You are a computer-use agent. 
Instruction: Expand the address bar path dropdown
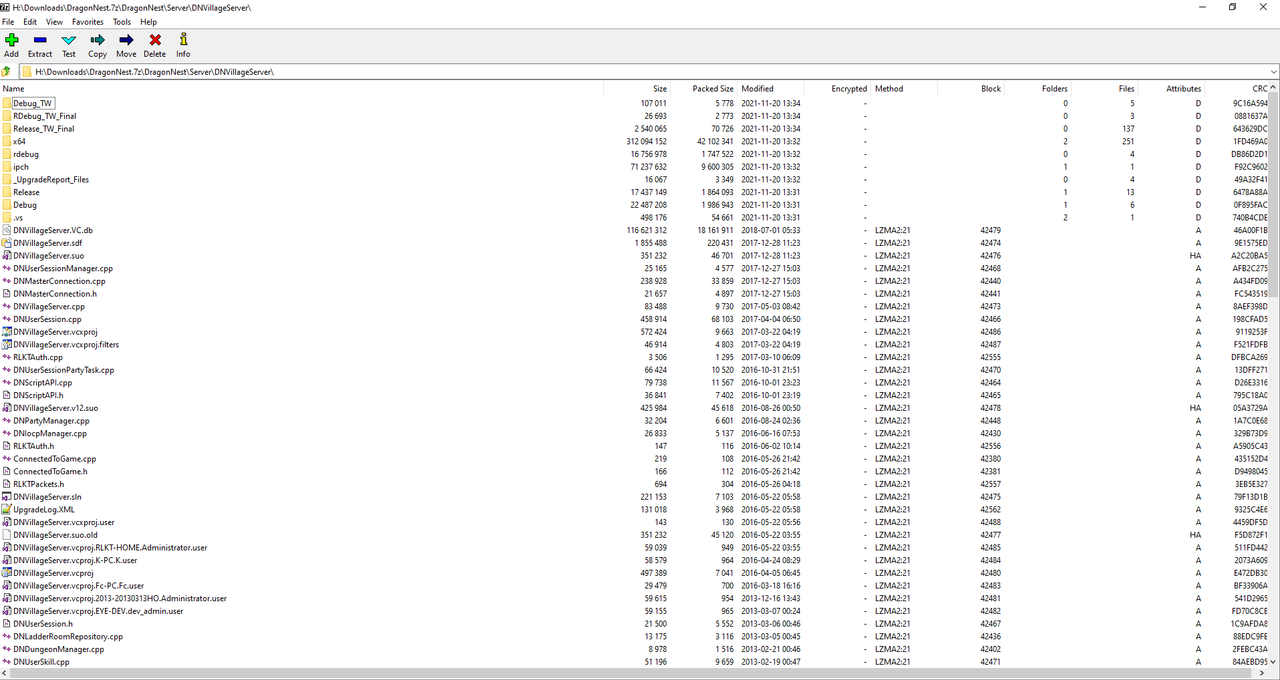click(x=1273, y=72)
